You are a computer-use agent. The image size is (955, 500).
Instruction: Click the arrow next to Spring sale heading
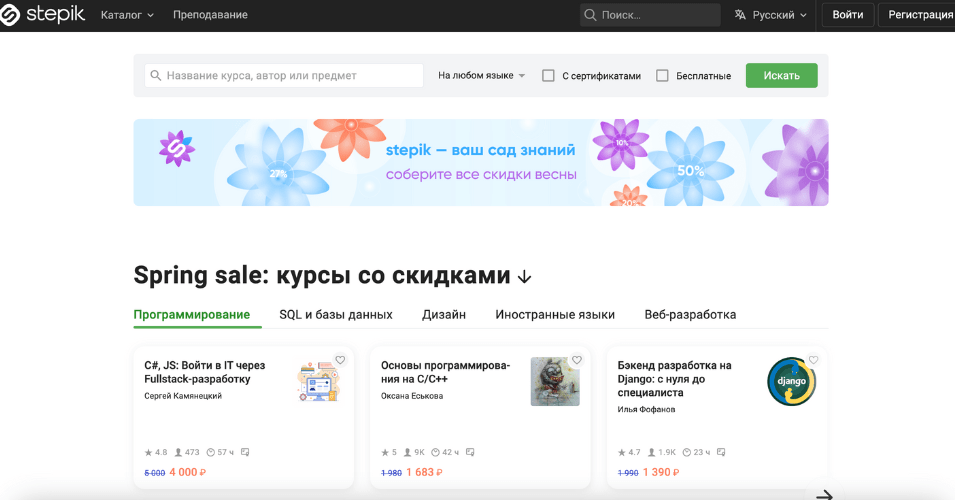click(524, 277)
